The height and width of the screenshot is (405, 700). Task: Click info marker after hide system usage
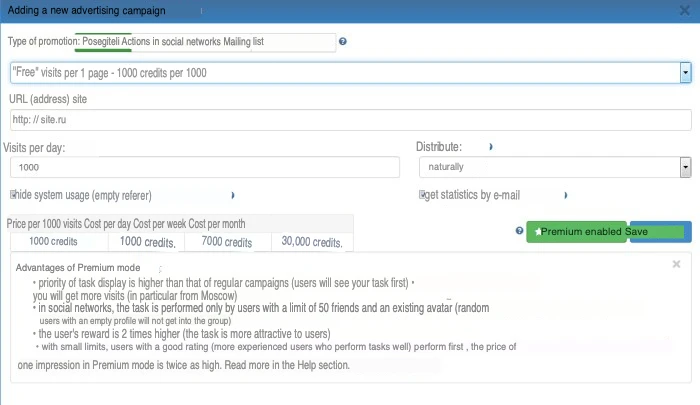[233, 195]
